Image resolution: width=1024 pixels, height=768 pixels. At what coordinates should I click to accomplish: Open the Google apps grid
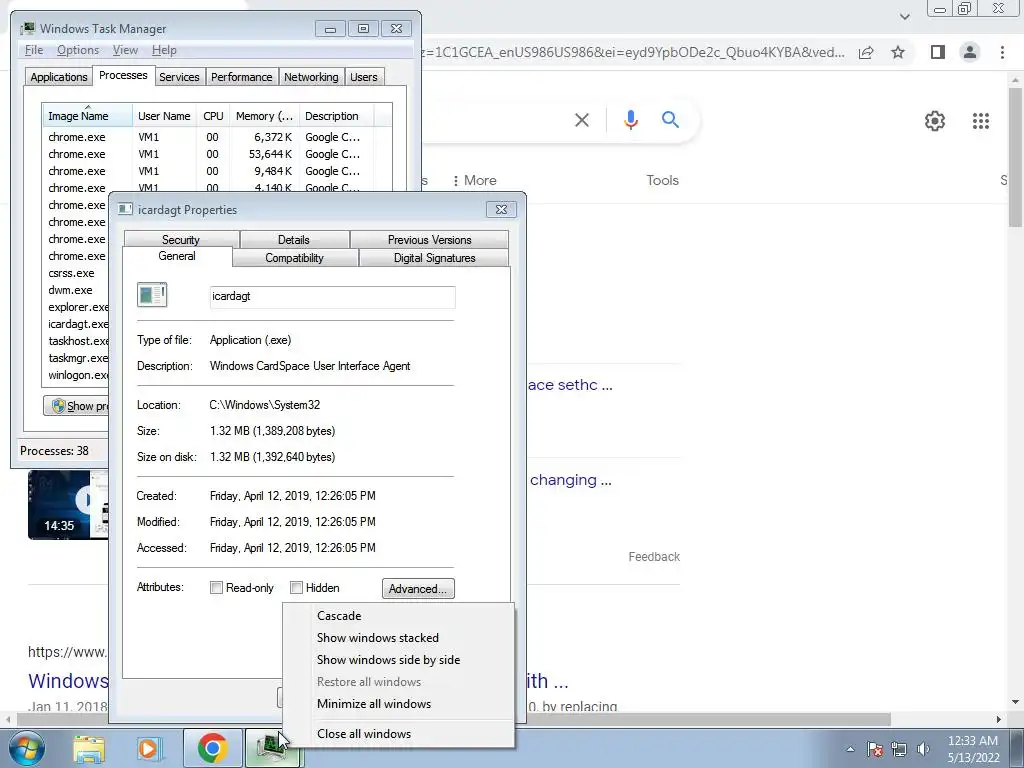coord(980,121)
